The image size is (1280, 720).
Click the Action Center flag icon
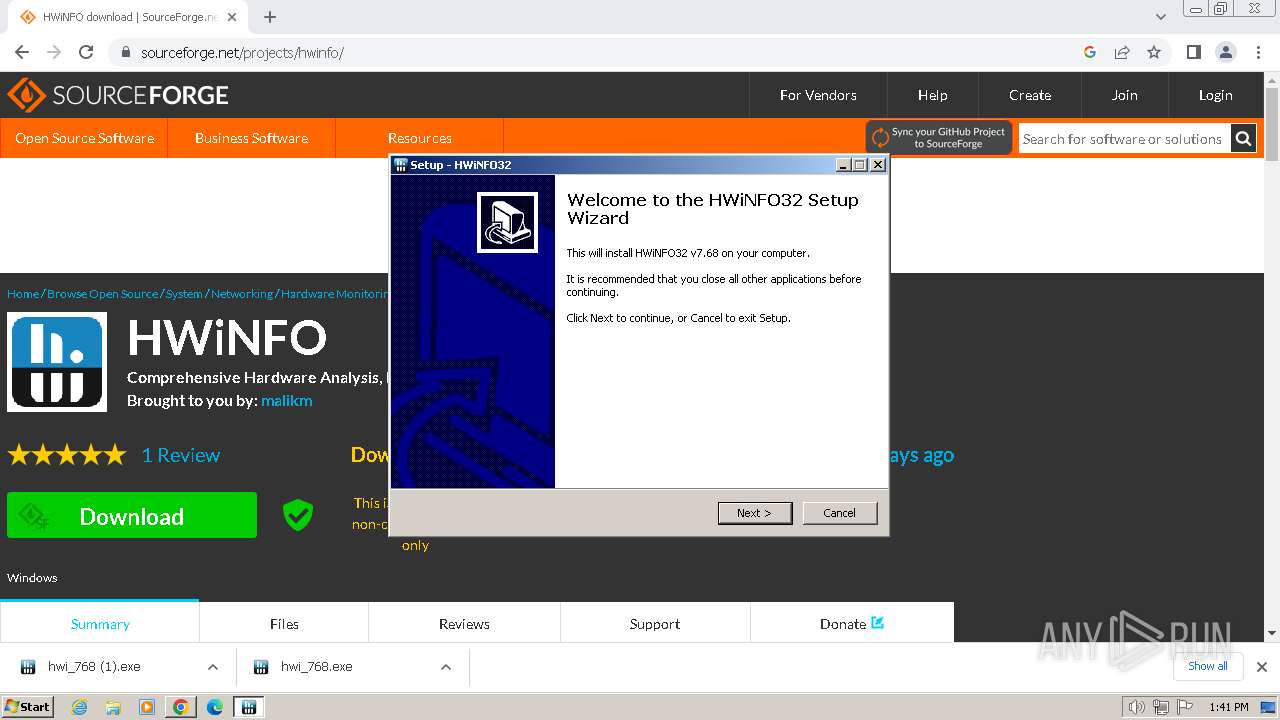pos(1184,707)
